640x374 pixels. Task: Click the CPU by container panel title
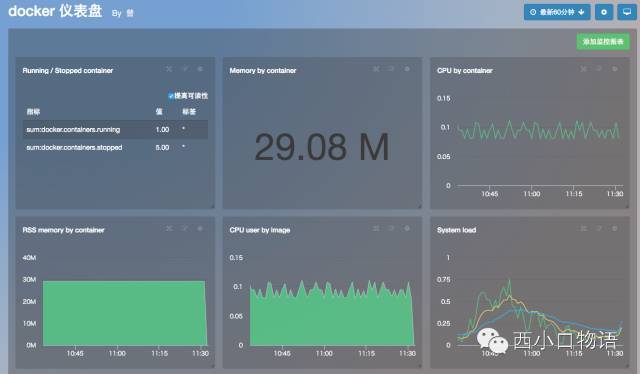(x=464, y=71)
